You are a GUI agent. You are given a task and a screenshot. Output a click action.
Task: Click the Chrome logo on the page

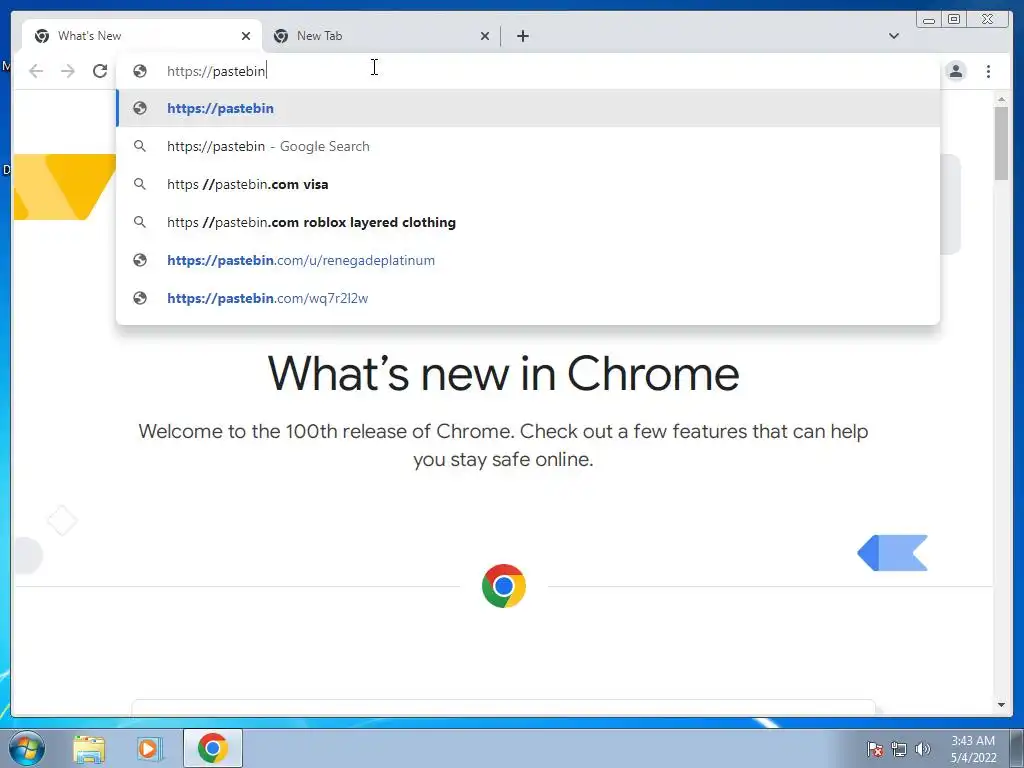(x=504, y=586)
